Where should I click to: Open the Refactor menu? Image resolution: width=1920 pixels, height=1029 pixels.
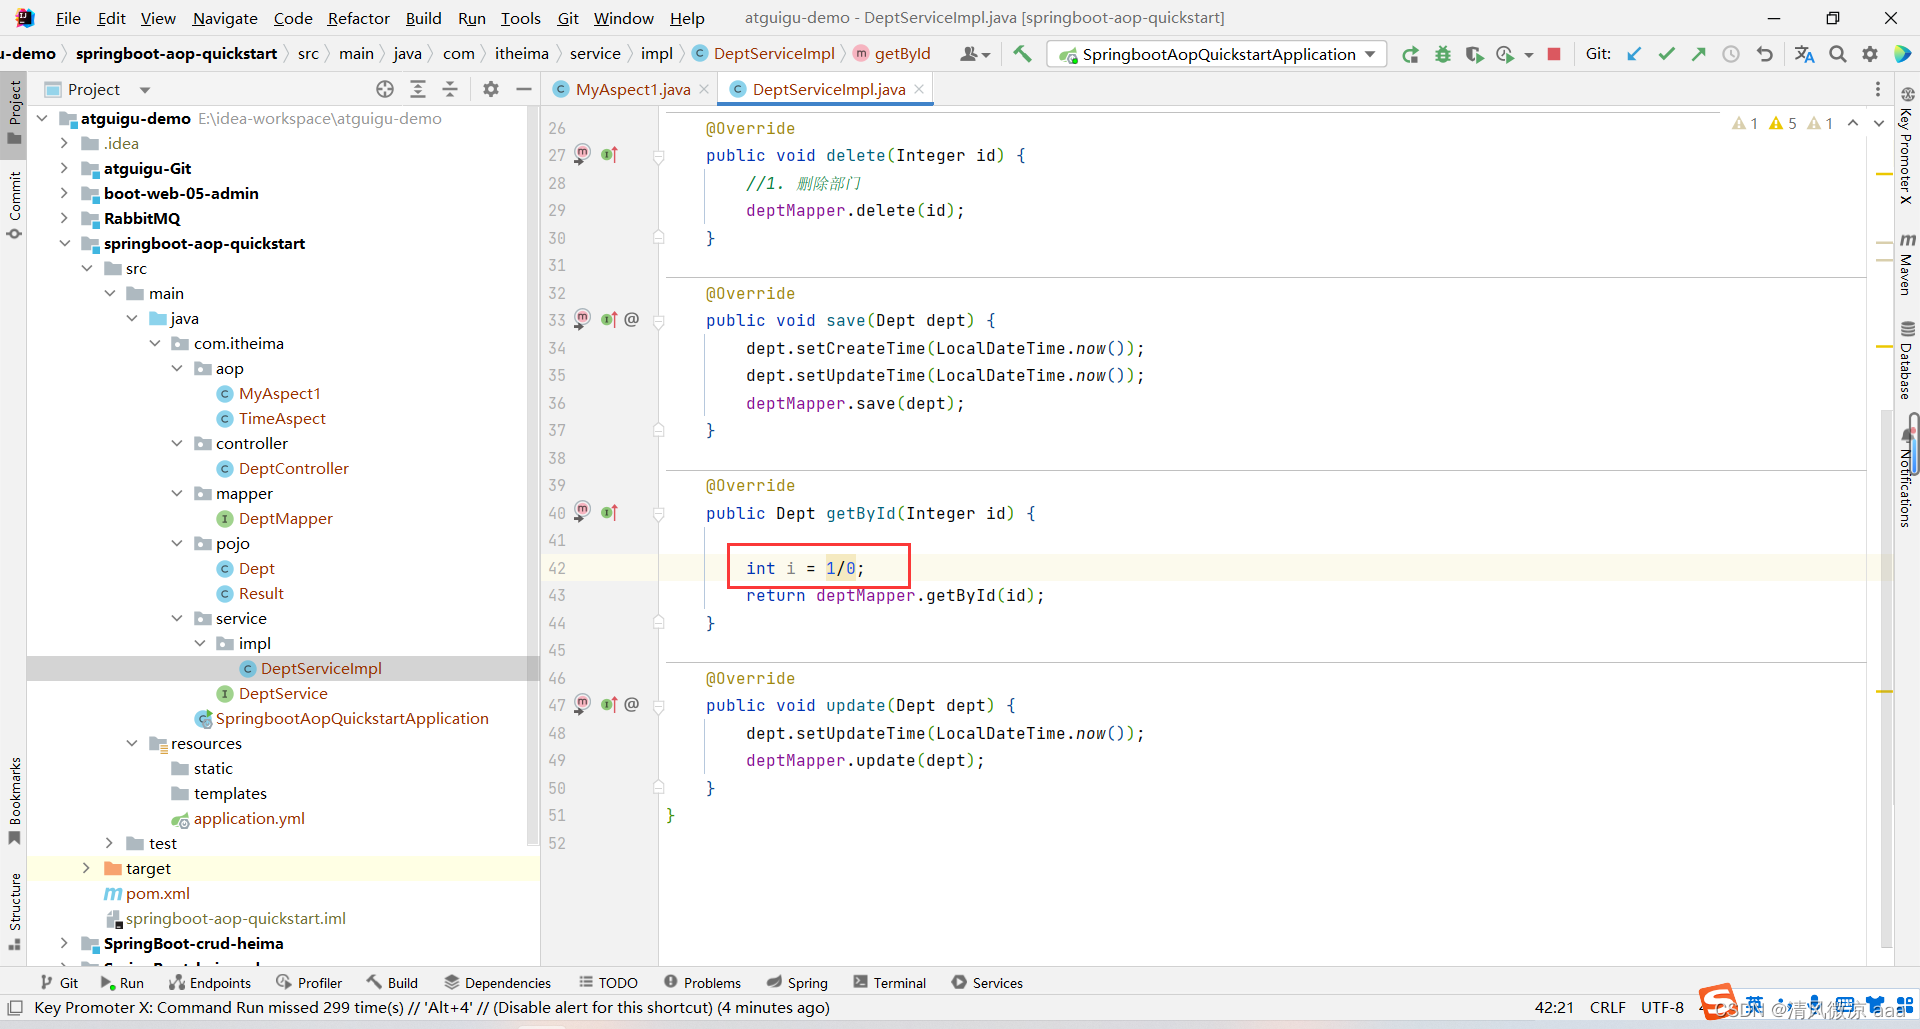click(x=359, y=18)
